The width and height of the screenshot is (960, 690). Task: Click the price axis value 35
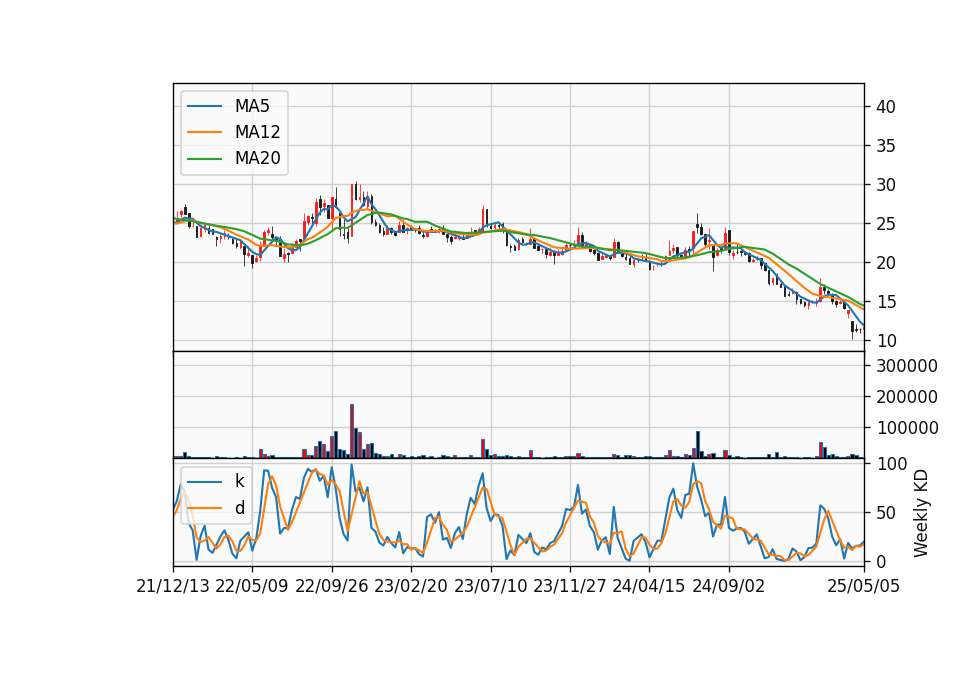[885, 146]
